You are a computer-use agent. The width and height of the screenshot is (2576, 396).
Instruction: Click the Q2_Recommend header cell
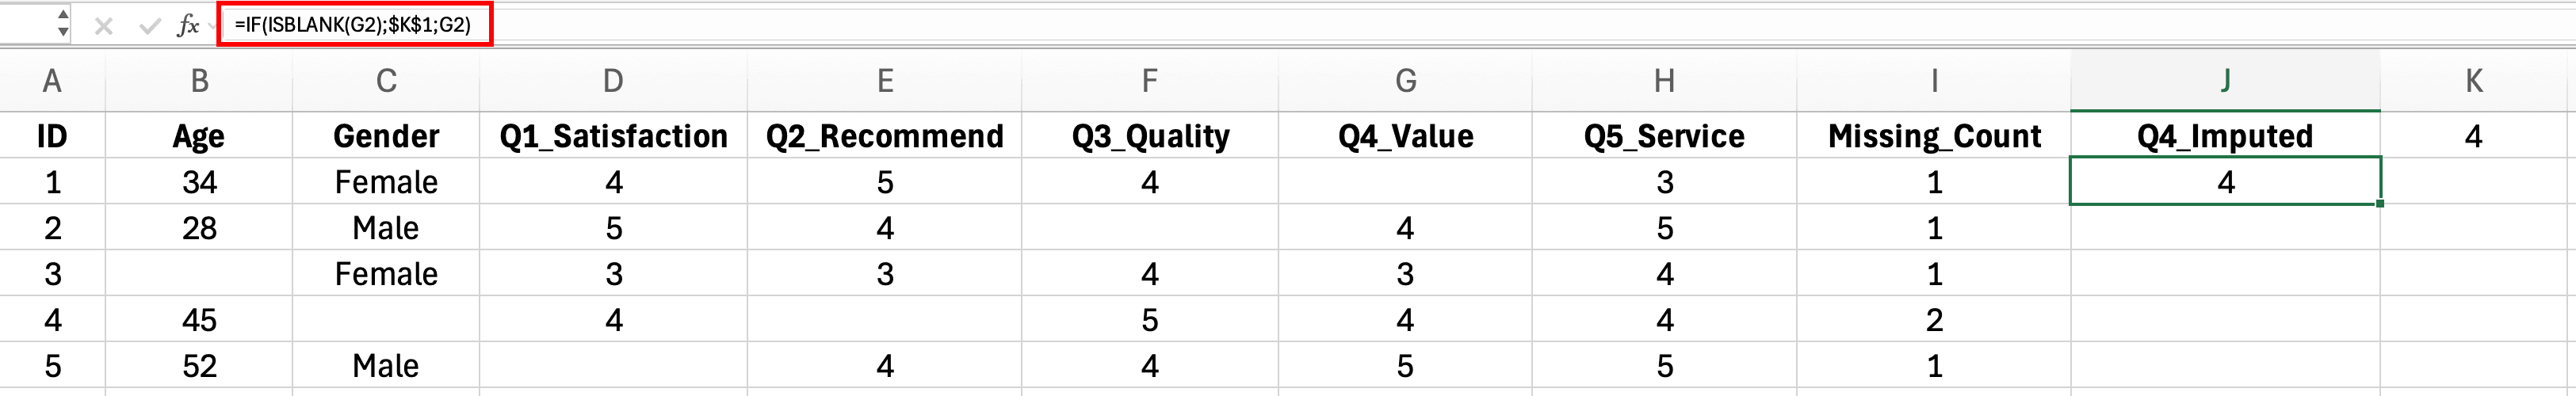click(x=884, y=136)
